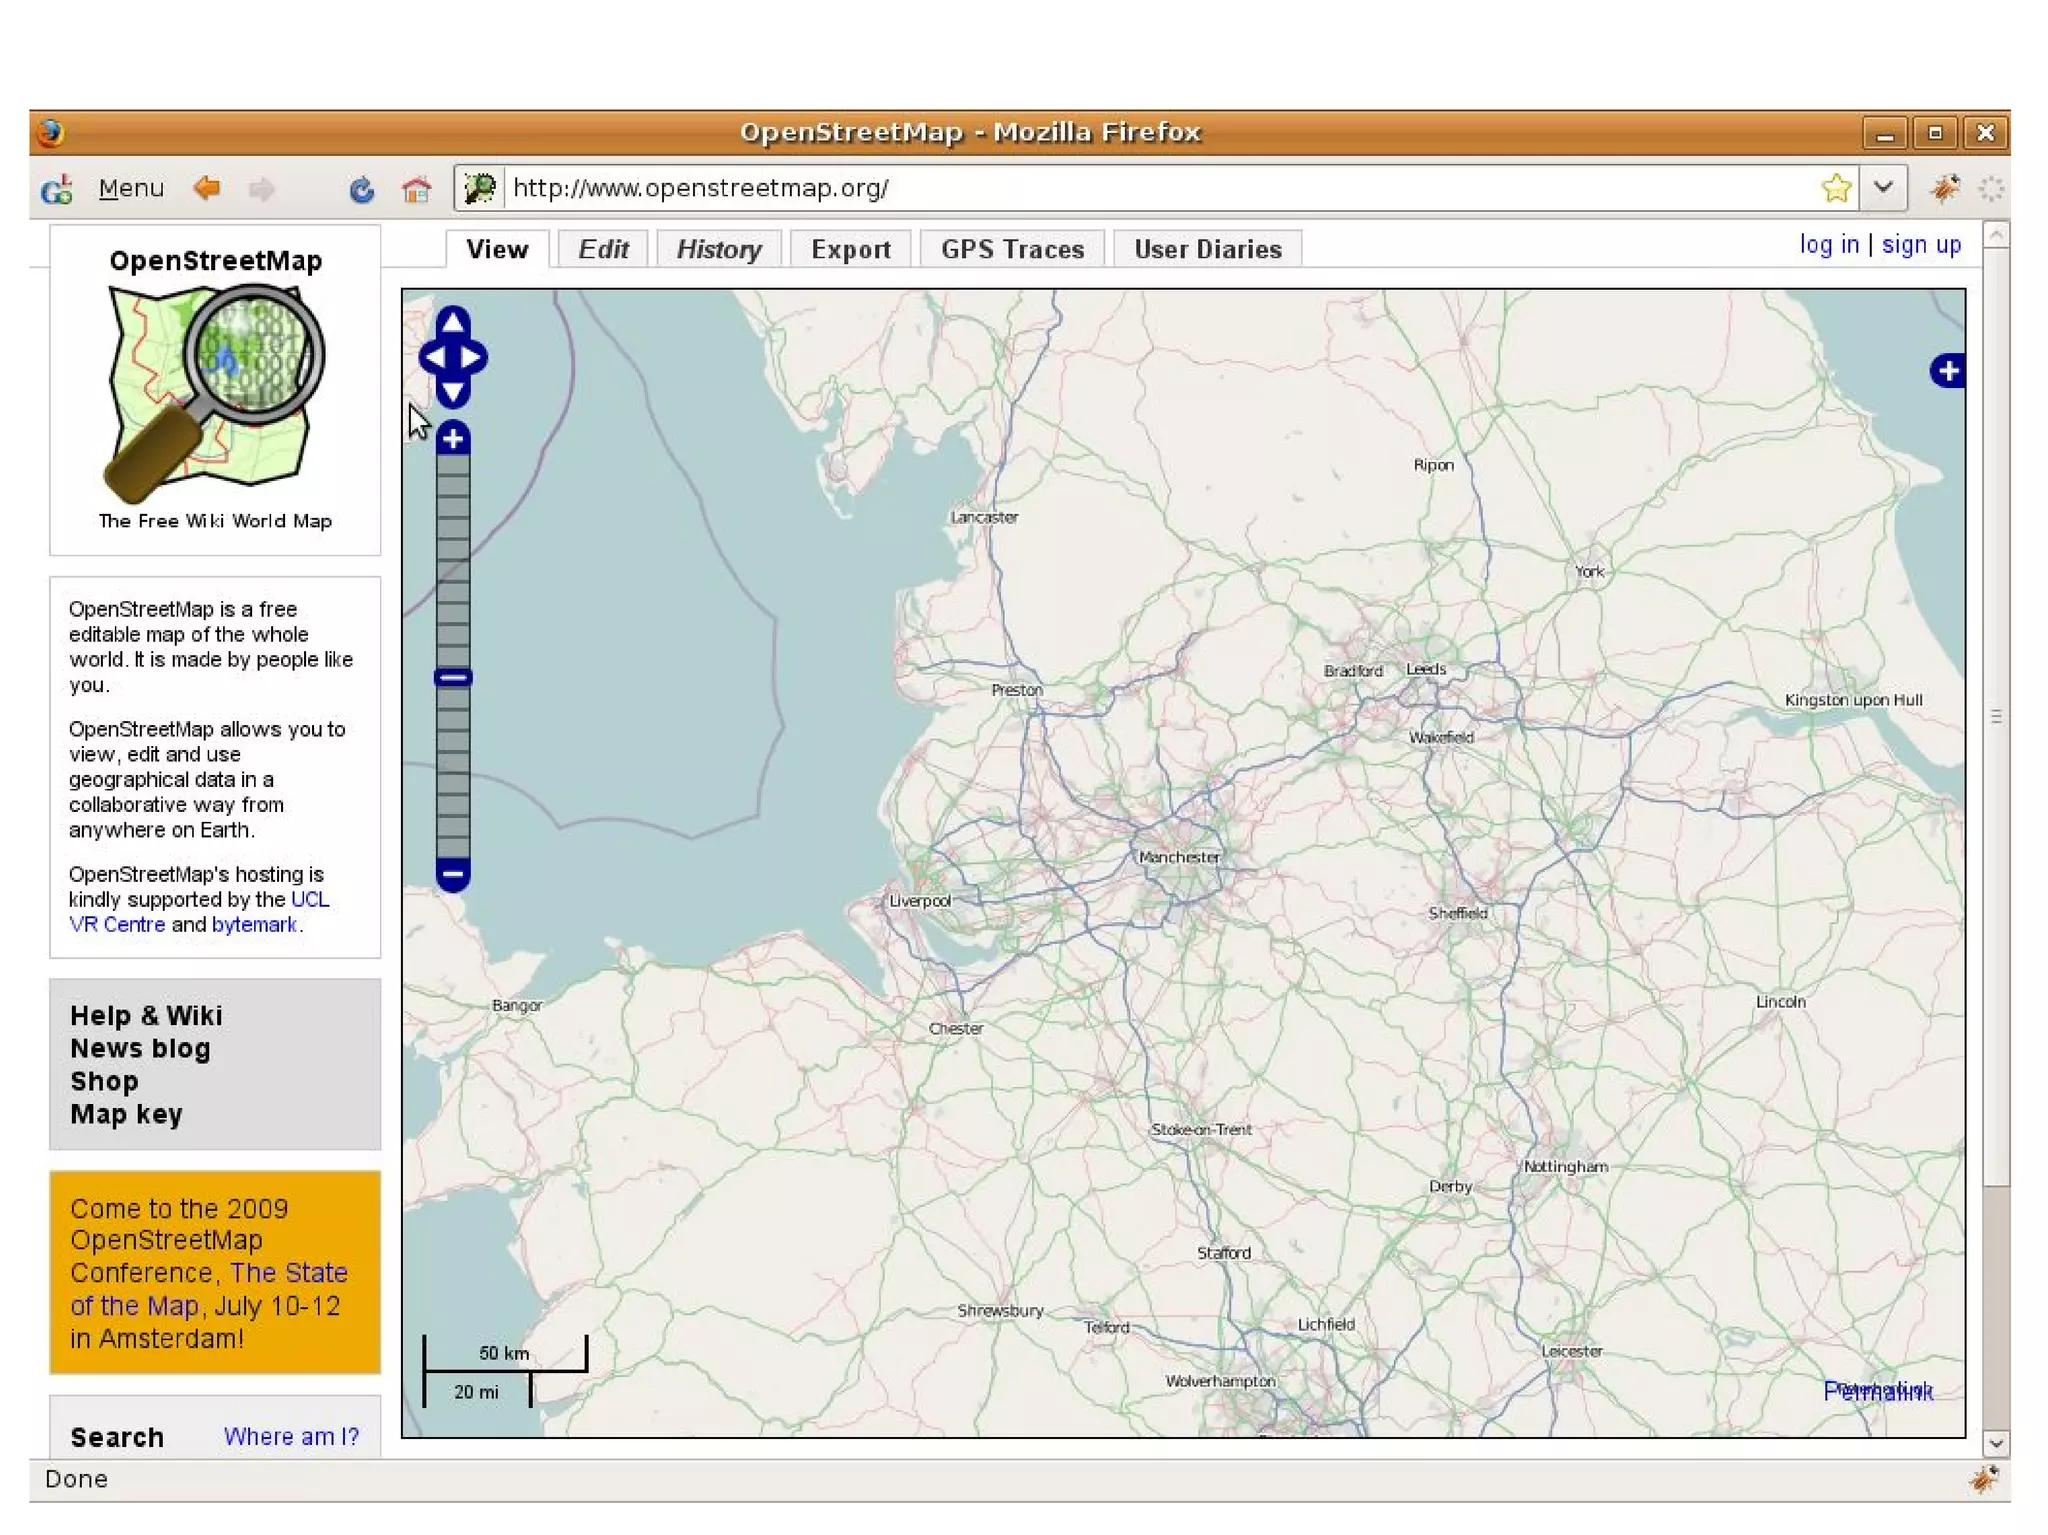The height and width of the screenshot is (1535, 2048).
Task: Click the Stoke-on-Trent label on map
Action: (x=1201, y=1130)
